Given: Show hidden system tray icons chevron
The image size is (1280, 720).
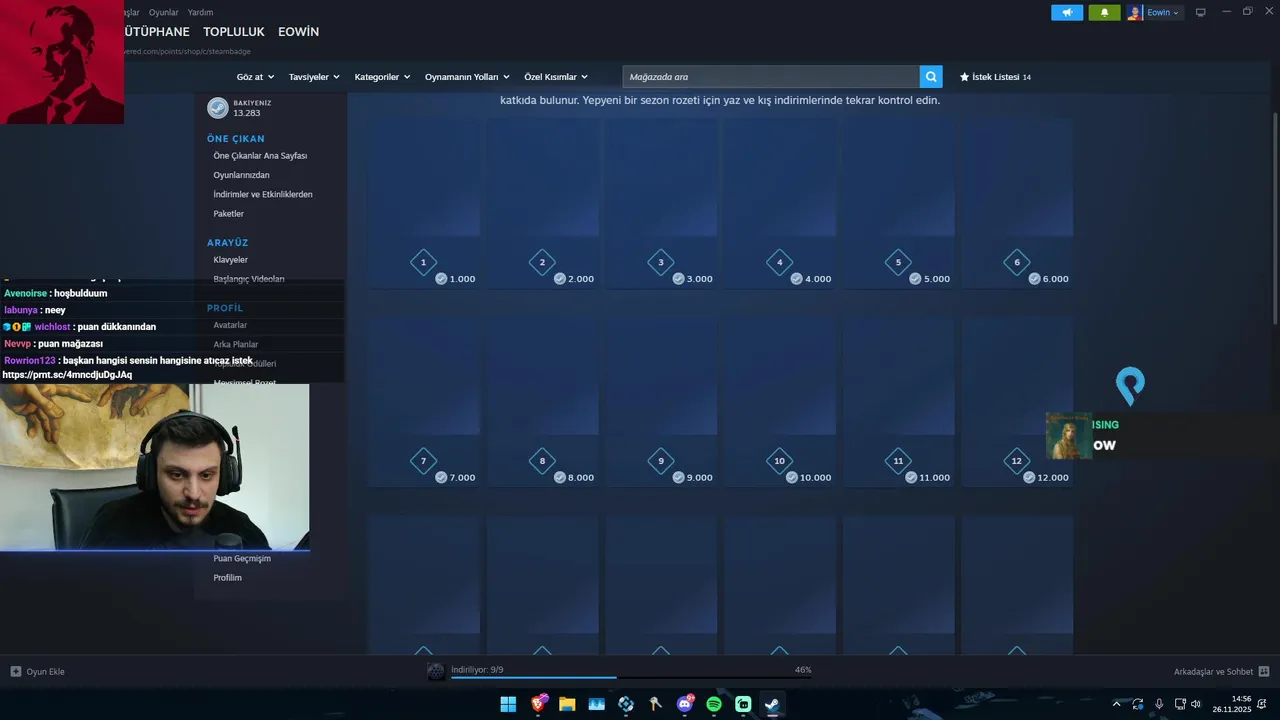Looking at the screenshot, I should point(1117,704).
